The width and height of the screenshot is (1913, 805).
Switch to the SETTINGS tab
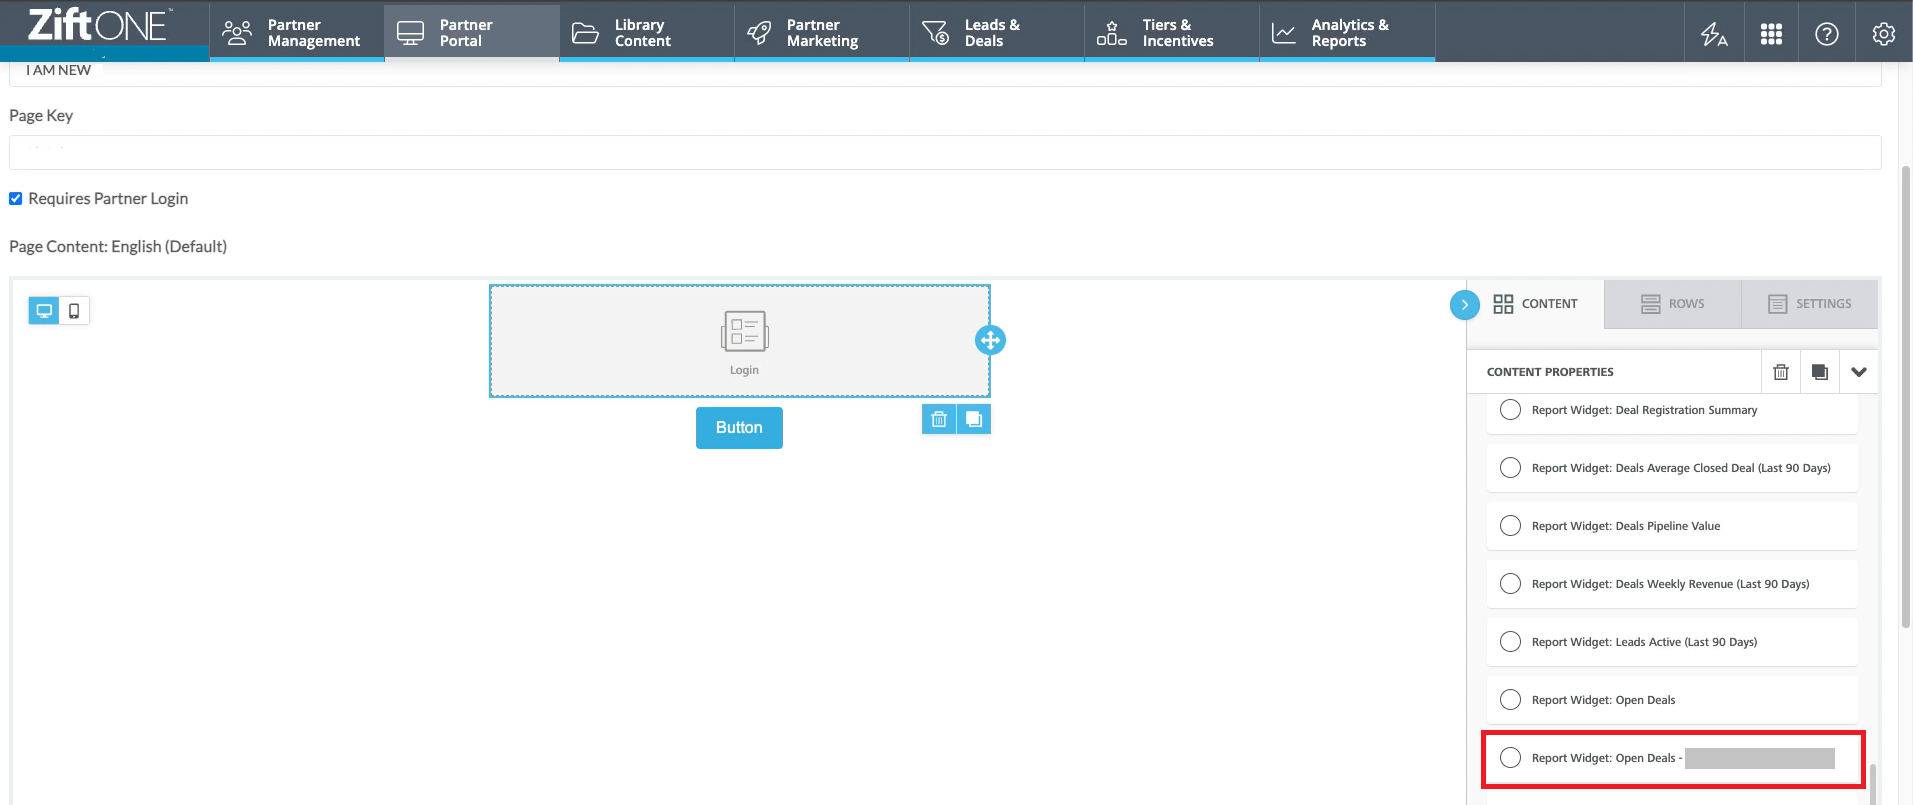click(x=1810, y=304)
